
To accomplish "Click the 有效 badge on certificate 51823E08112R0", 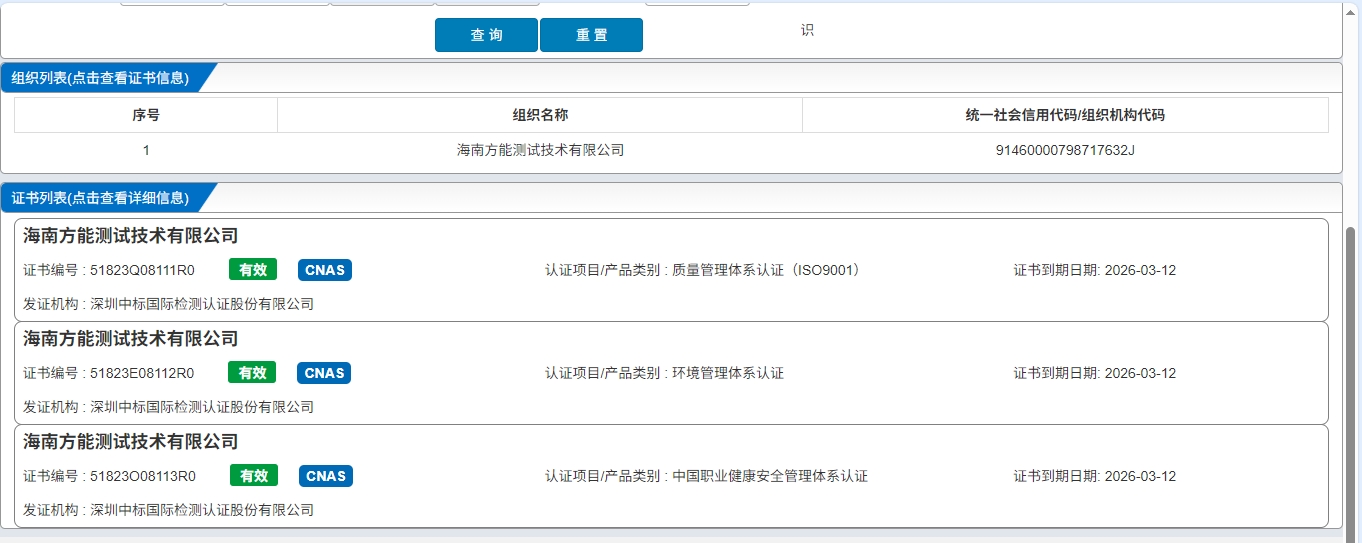I will 253,373.
